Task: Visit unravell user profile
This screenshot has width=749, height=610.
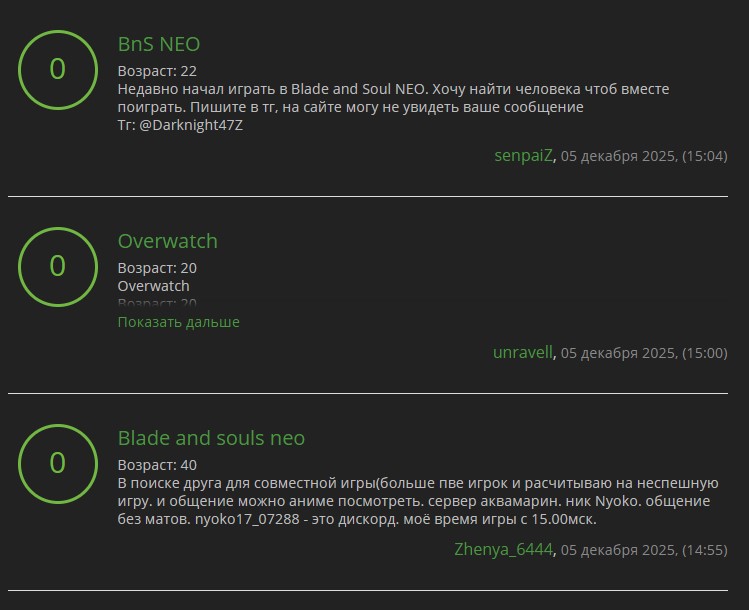Action: pos(522,352)
